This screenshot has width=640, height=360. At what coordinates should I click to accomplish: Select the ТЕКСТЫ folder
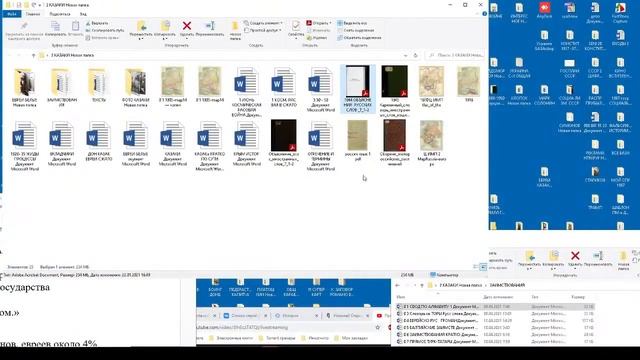point(98,85)
